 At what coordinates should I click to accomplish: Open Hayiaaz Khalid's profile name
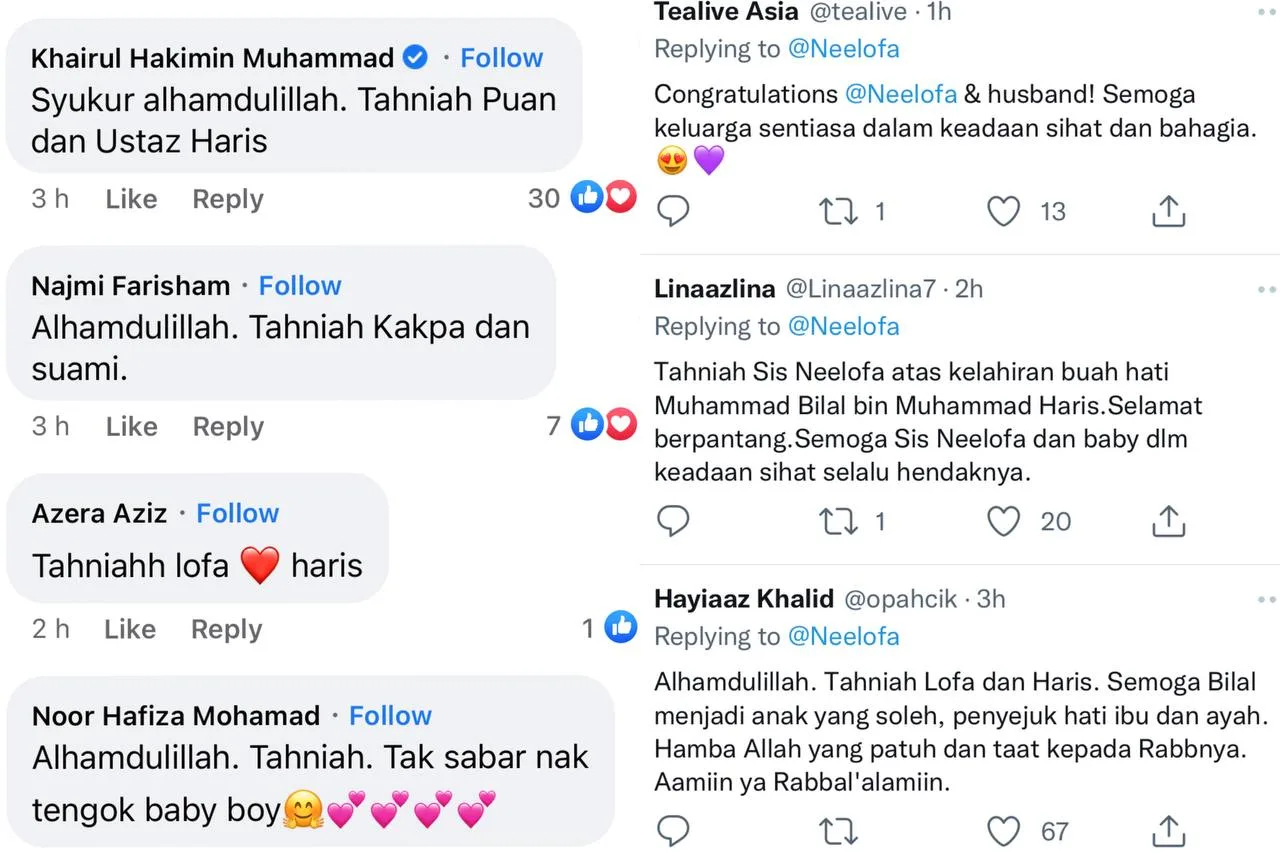(743, 599)
